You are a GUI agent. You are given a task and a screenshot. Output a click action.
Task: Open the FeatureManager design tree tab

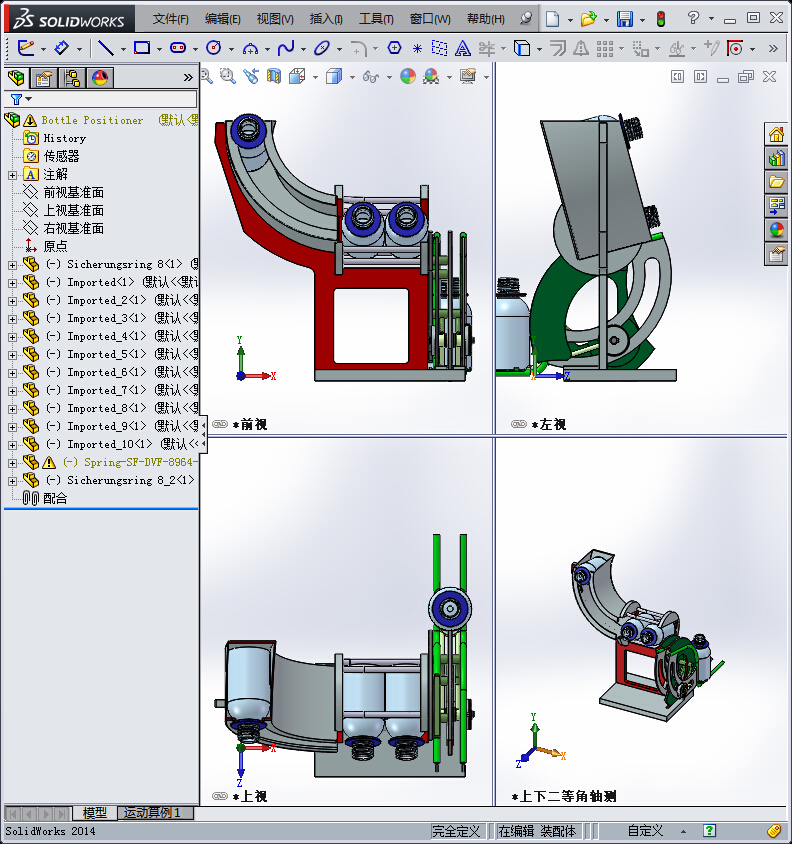point(17,78)
